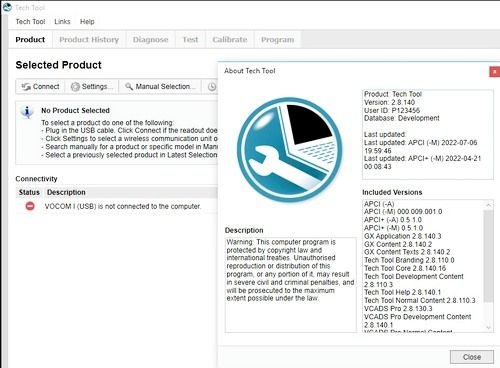Viewport: 500px width, 368px height.
Task: Select 'GX Application 2.8.140.3' entry
Action: [402, 236]
